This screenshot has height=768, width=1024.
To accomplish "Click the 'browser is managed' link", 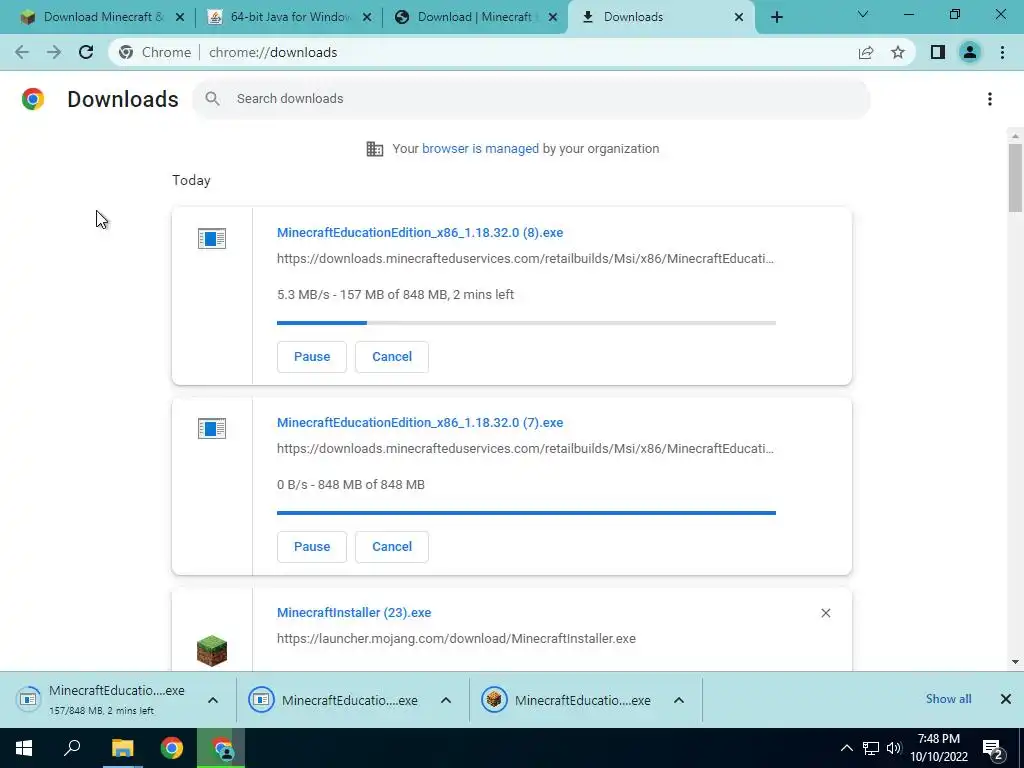I will (x=481, y=148).
